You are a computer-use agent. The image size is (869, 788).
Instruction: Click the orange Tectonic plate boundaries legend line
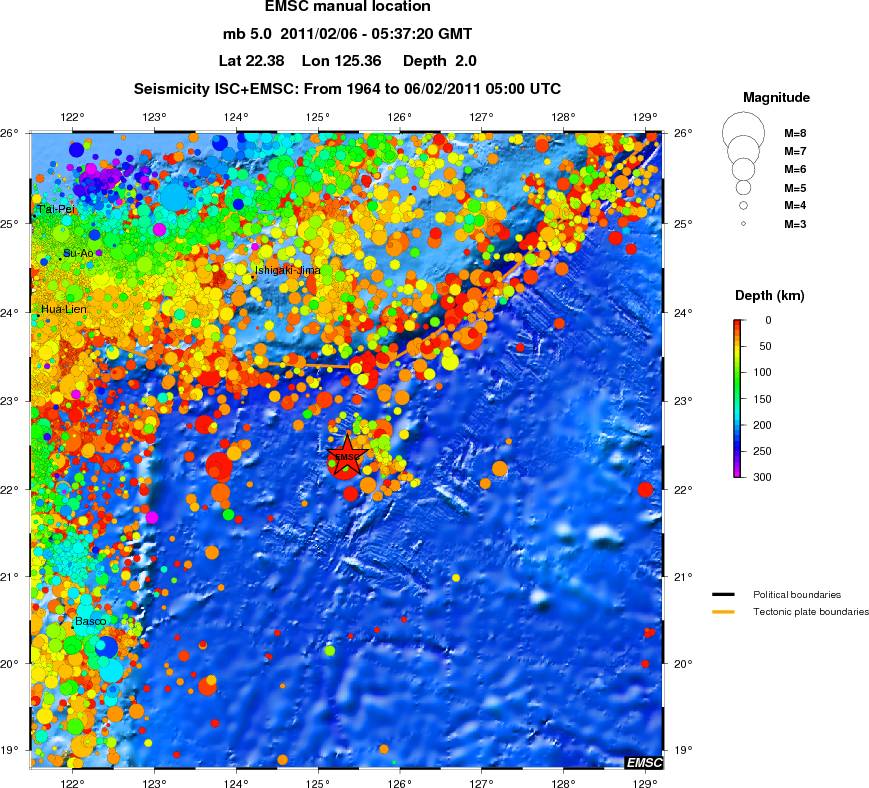[723, 612]
